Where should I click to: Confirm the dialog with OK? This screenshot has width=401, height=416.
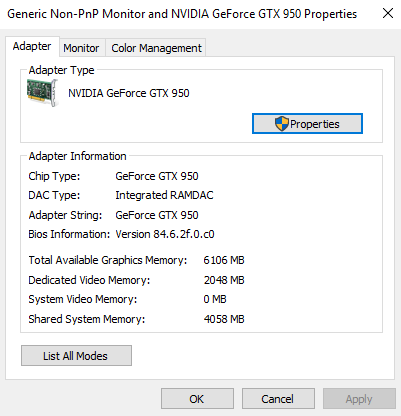pos(197,399)
